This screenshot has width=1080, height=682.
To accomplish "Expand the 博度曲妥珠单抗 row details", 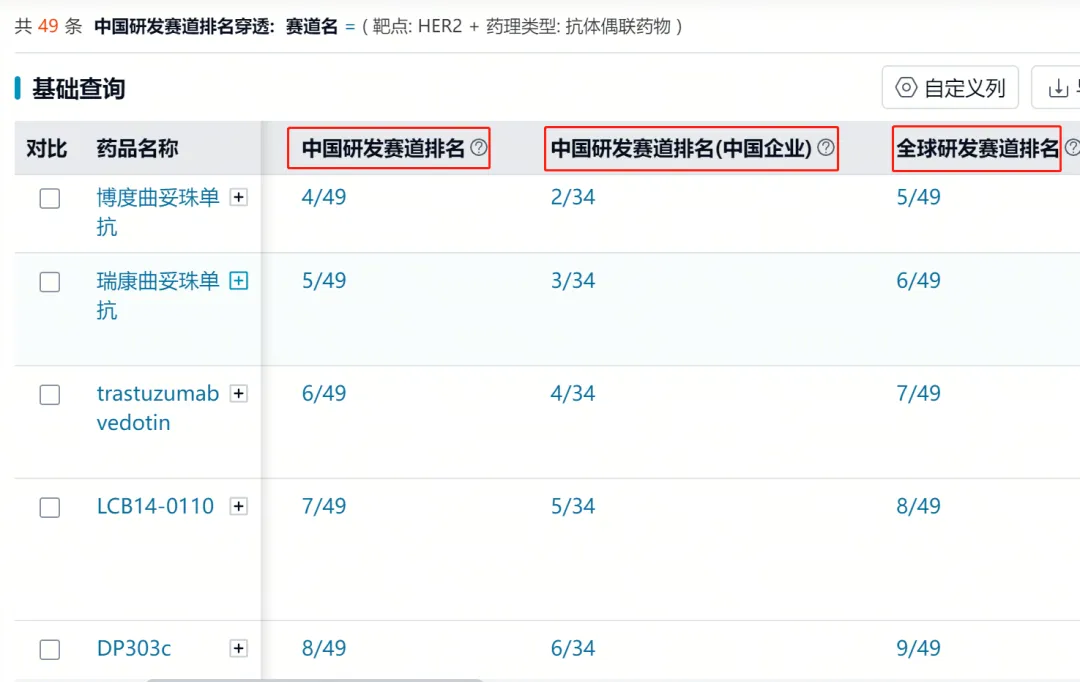I will point(239,198).
